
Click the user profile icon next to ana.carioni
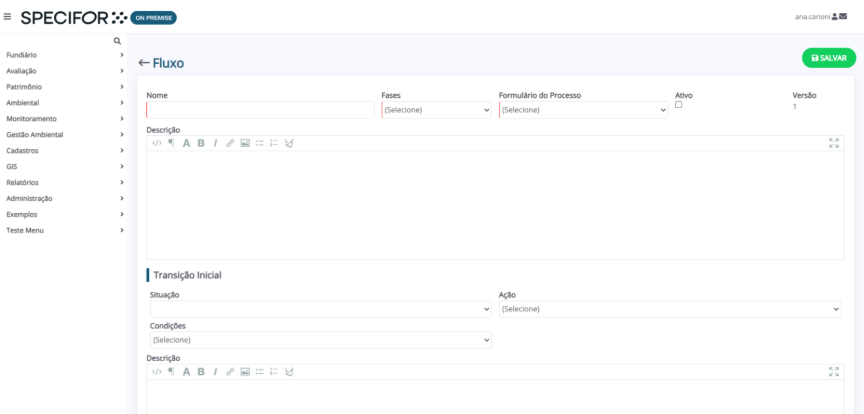[835, 17]
